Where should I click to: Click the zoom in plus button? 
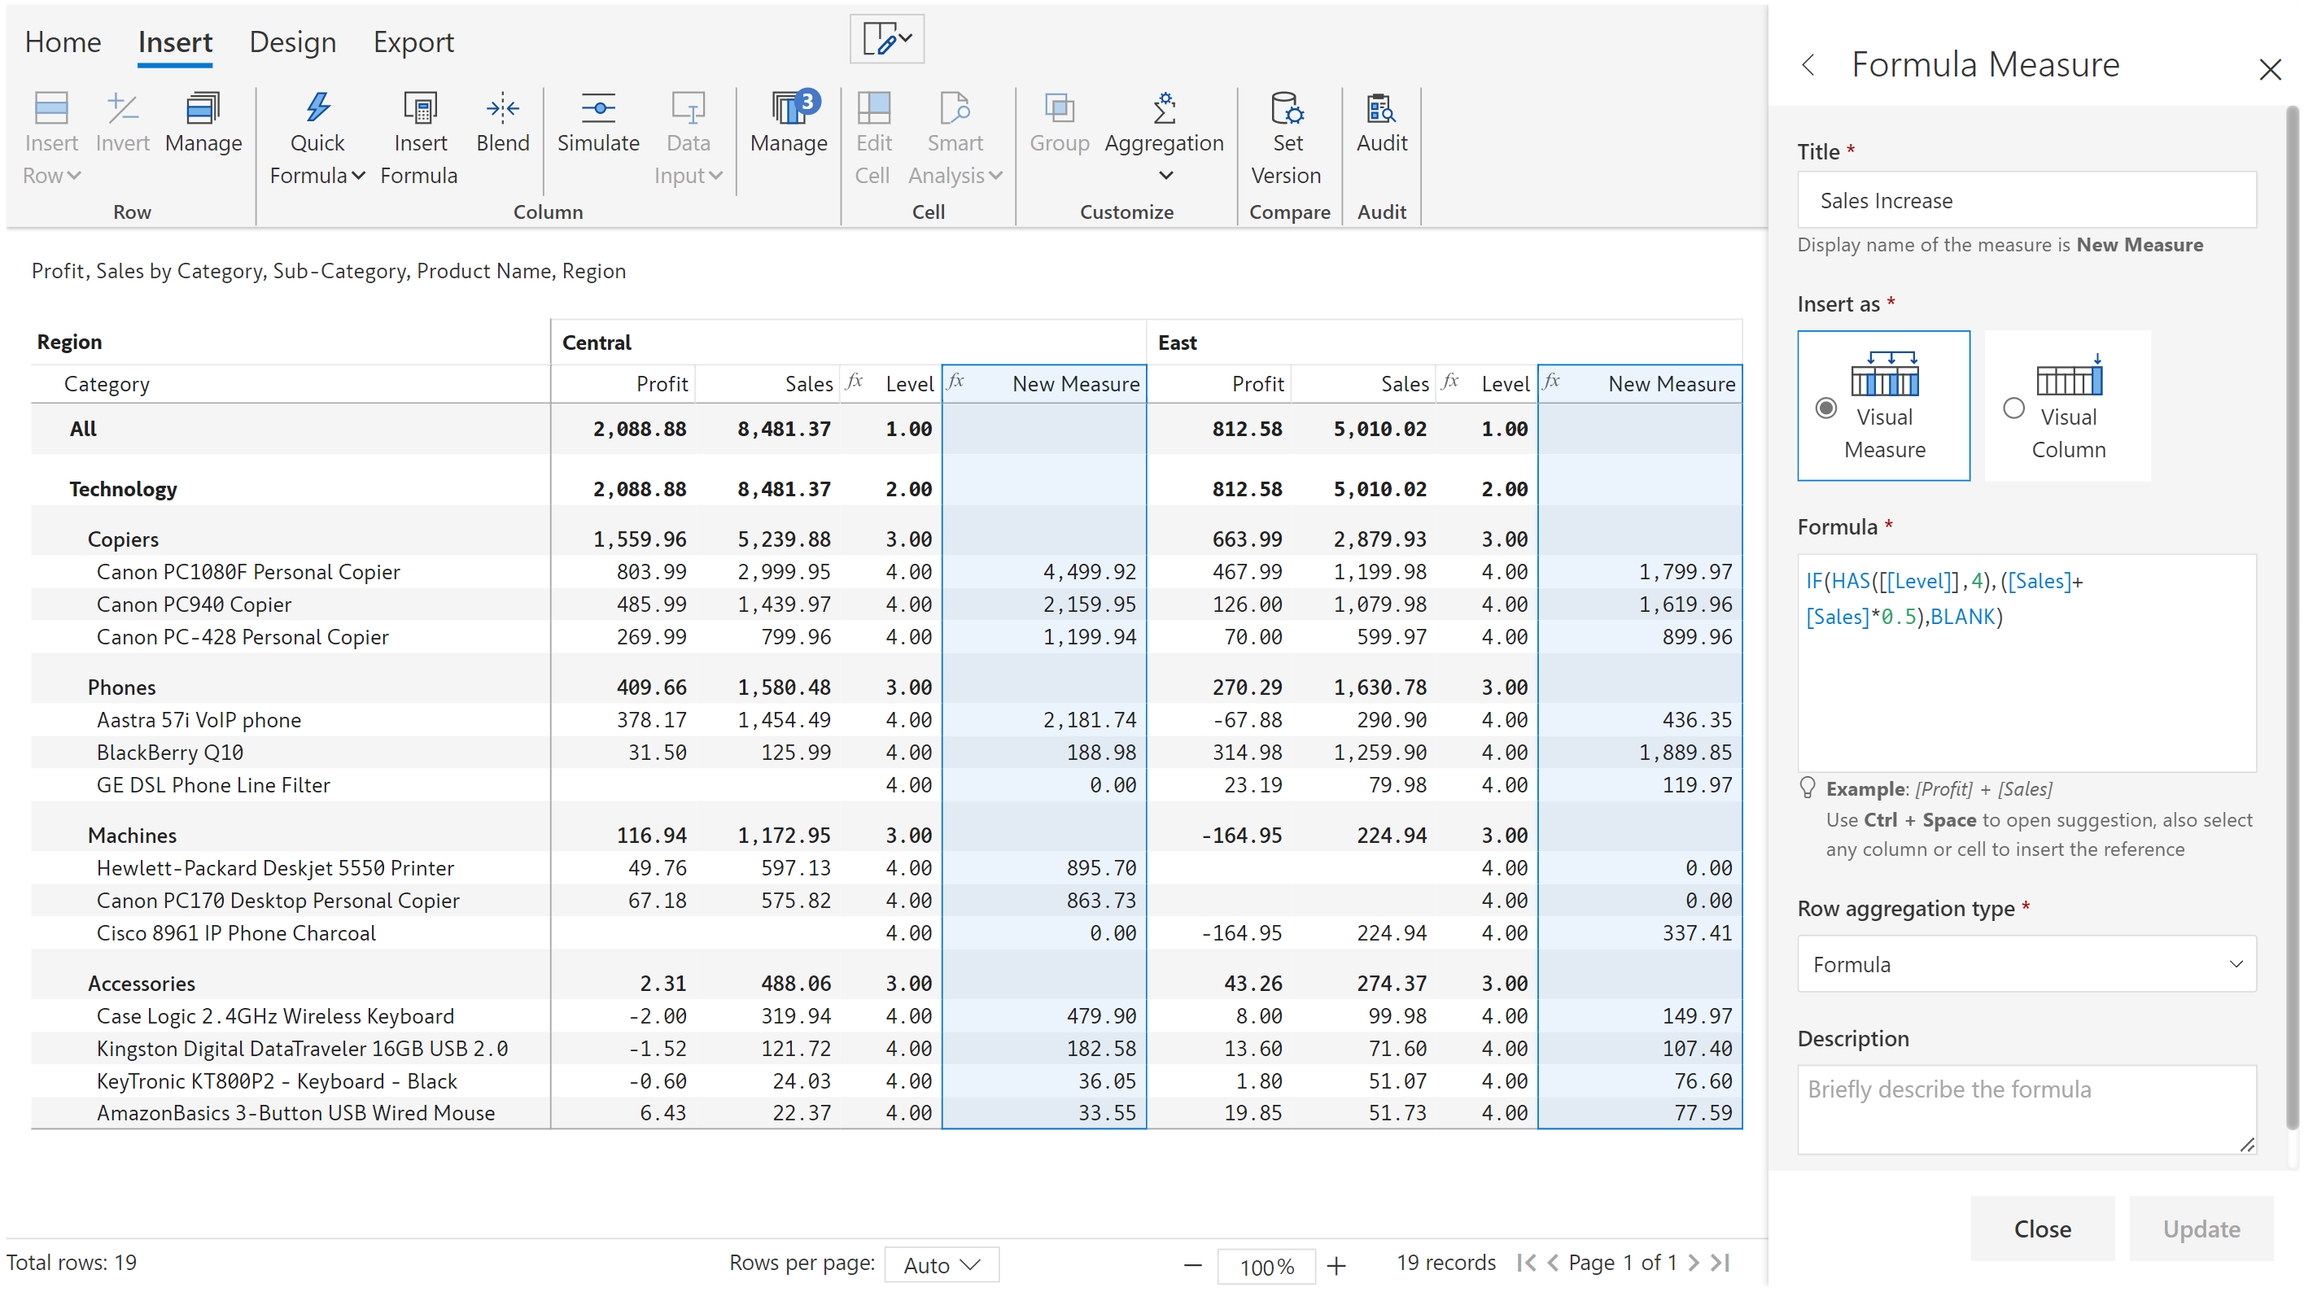pyautogui.click(x=1336, y=1266)
